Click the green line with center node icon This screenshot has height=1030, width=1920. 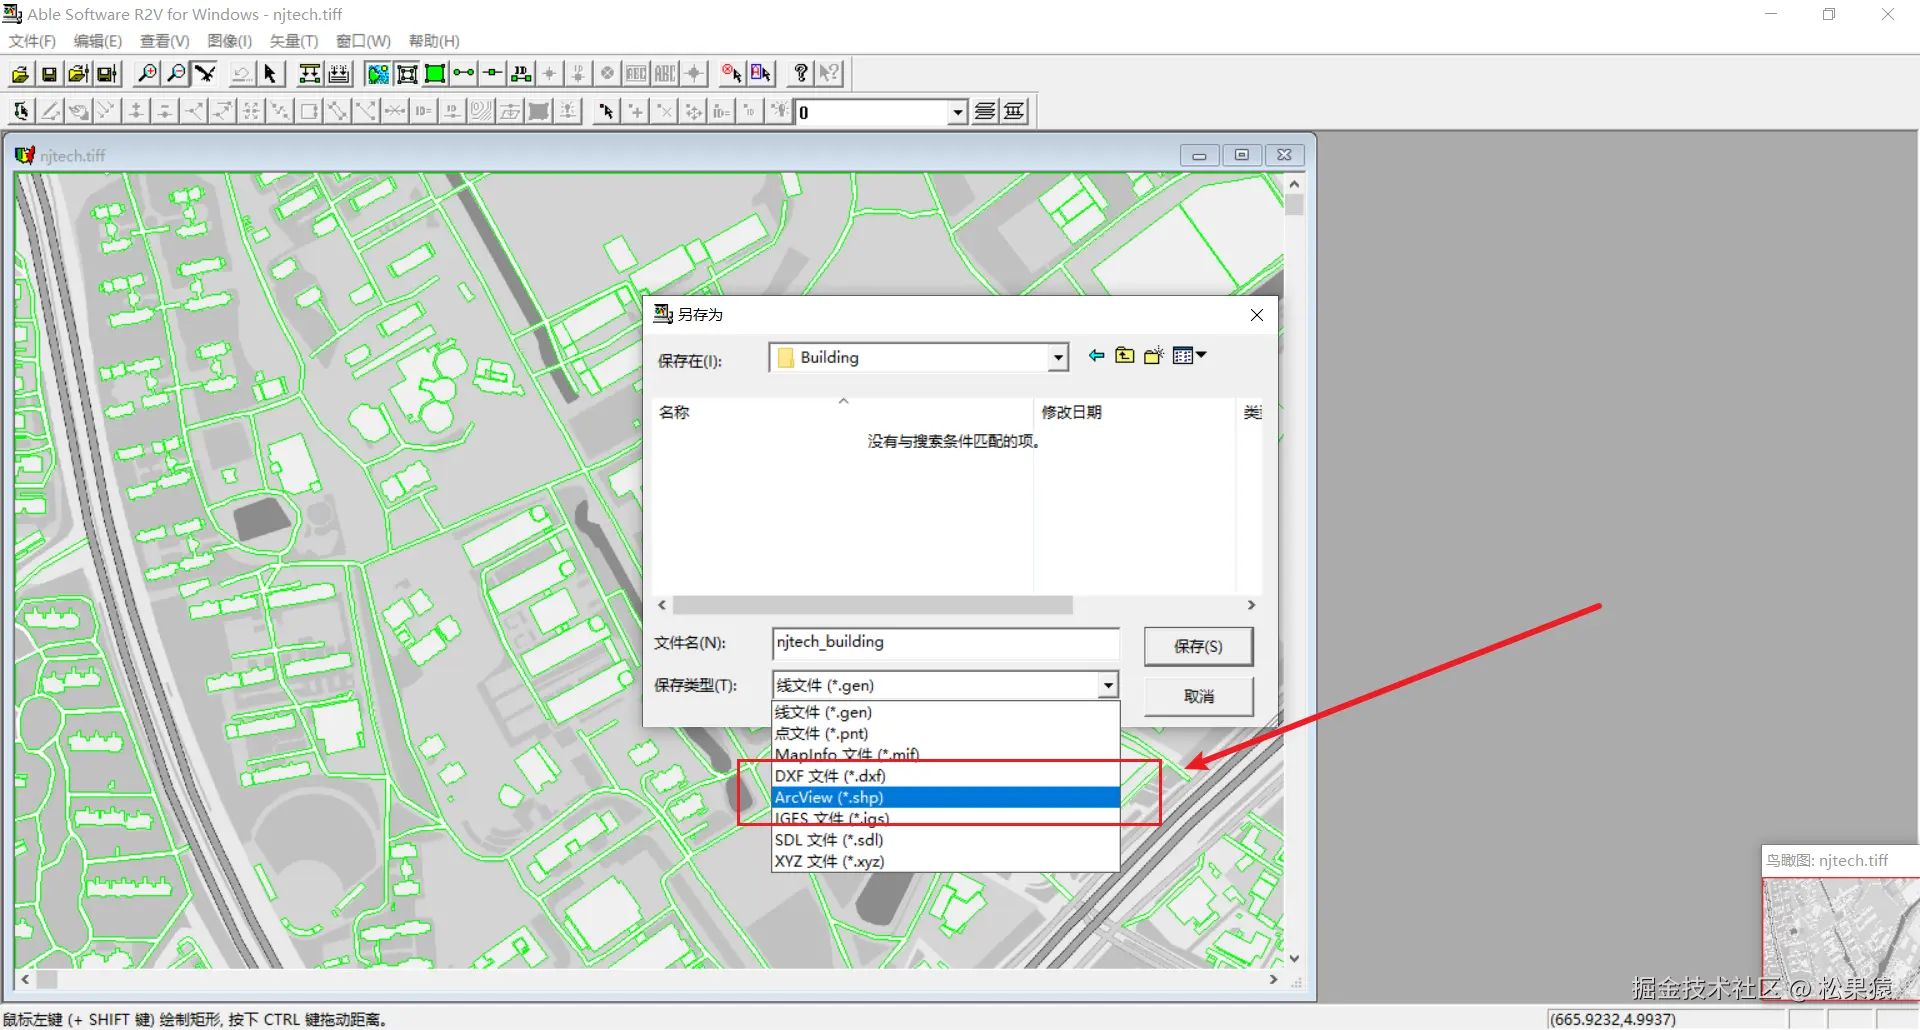tap(493, 74)
